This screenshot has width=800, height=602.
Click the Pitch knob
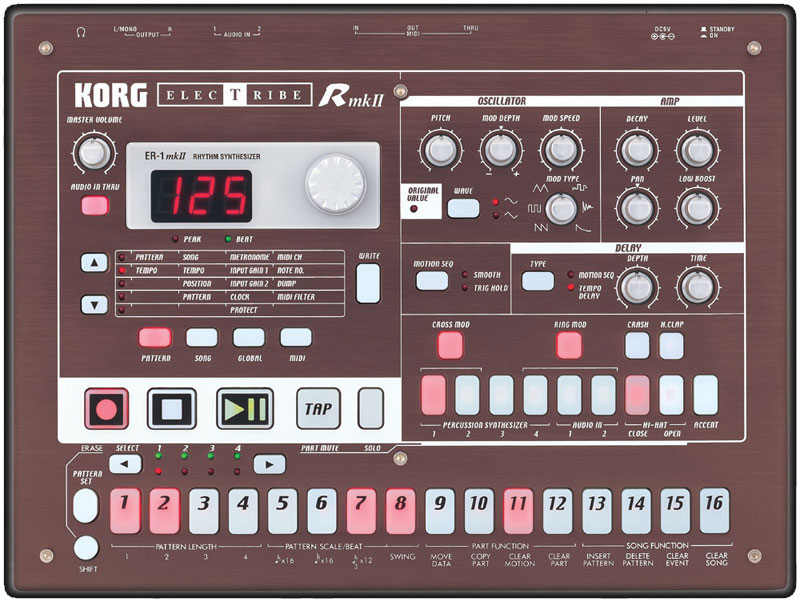(x=441, y=150)
